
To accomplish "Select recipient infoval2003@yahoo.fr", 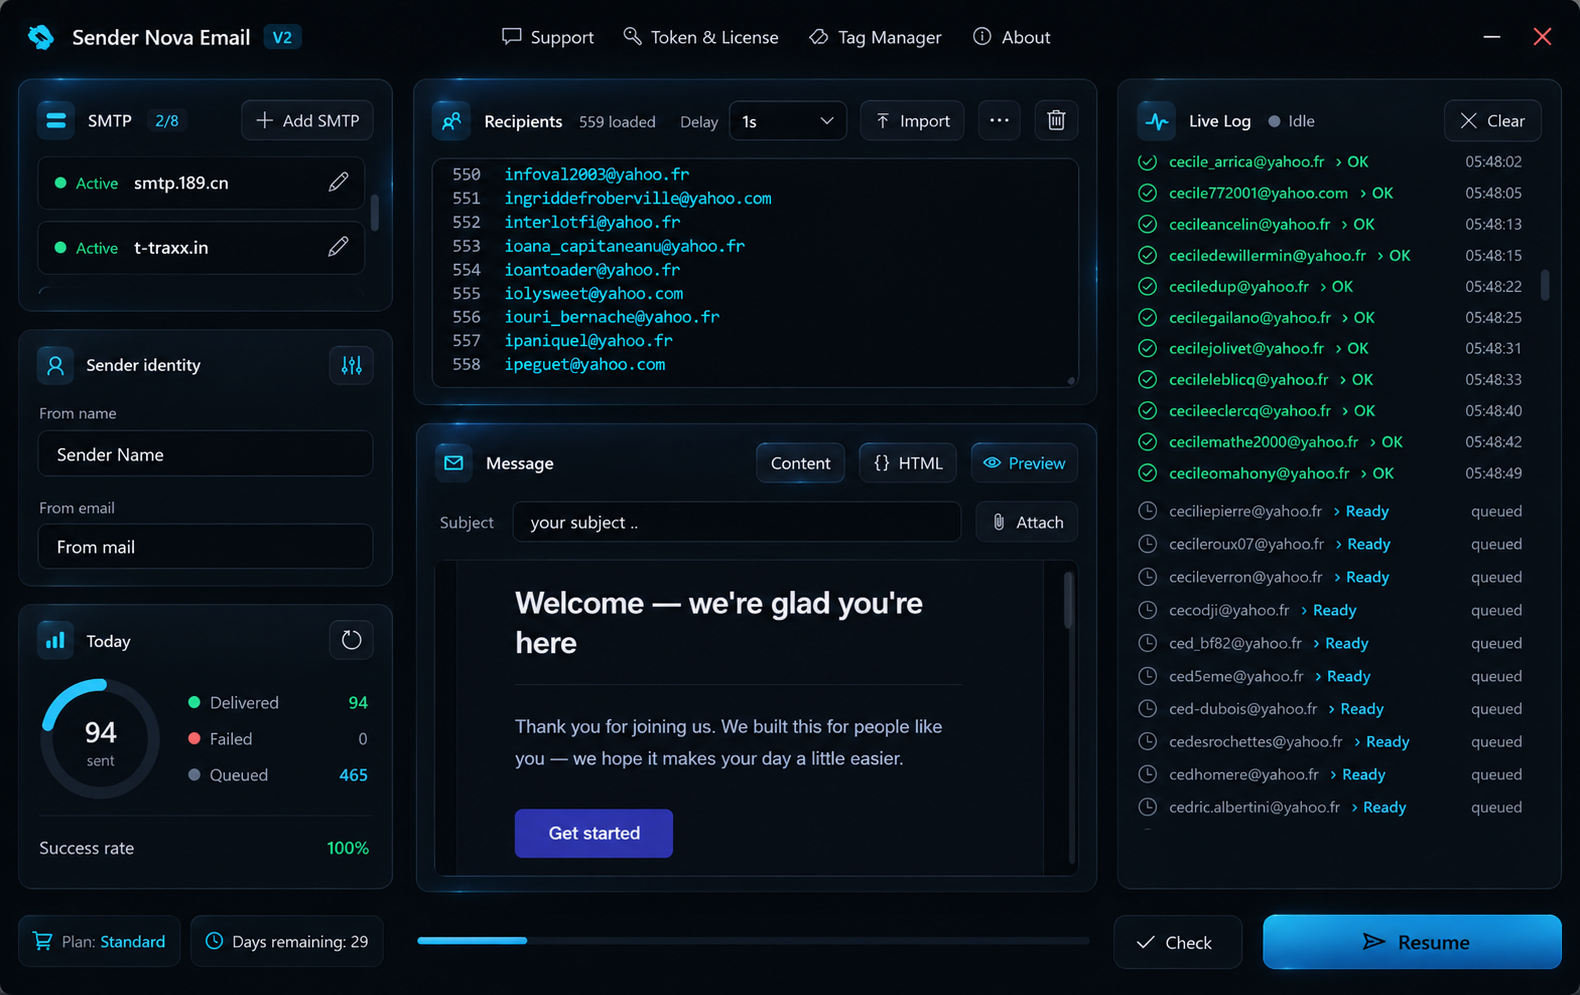I will click(x=597, y=174).
